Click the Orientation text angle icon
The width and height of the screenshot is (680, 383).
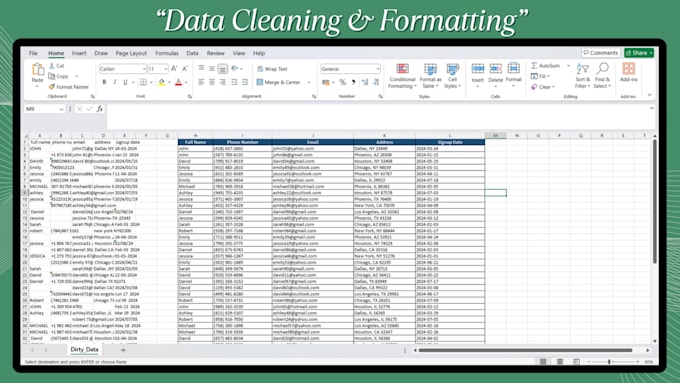pyautogui.click(x=235, y=69)
